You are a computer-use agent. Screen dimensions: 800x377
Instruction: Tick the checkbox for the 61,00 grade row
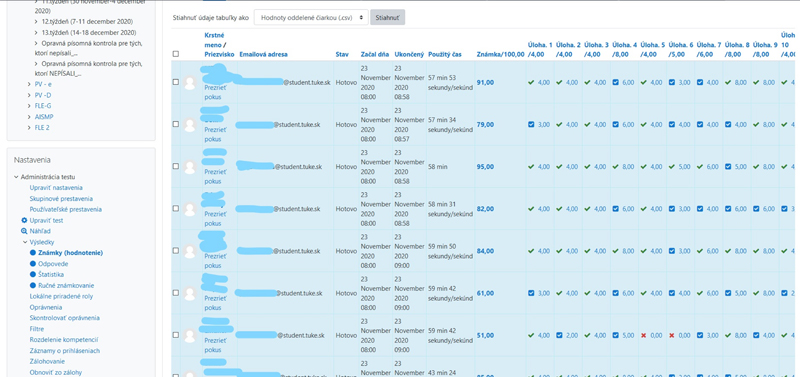click(x=176, y=293)
